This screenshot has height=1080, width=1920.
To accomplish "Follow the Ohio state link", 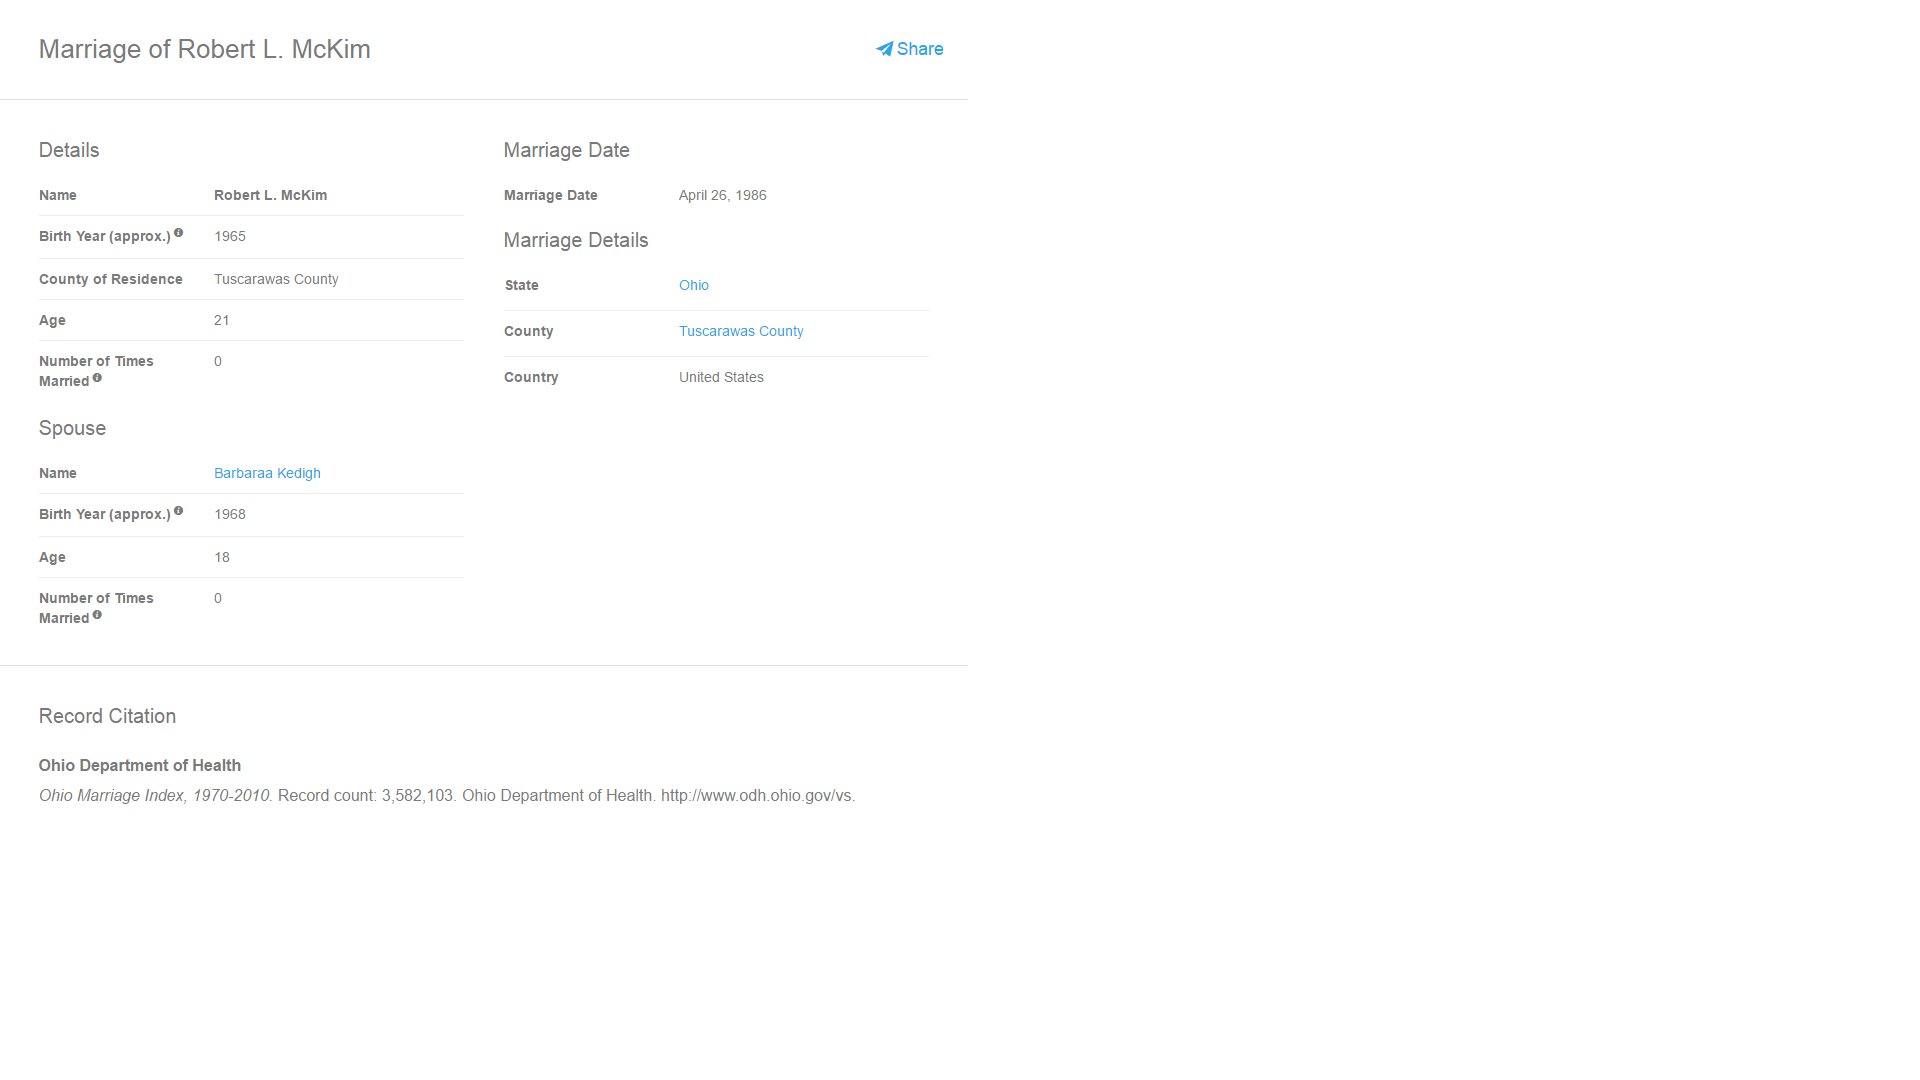I will [x=694, y=285].
